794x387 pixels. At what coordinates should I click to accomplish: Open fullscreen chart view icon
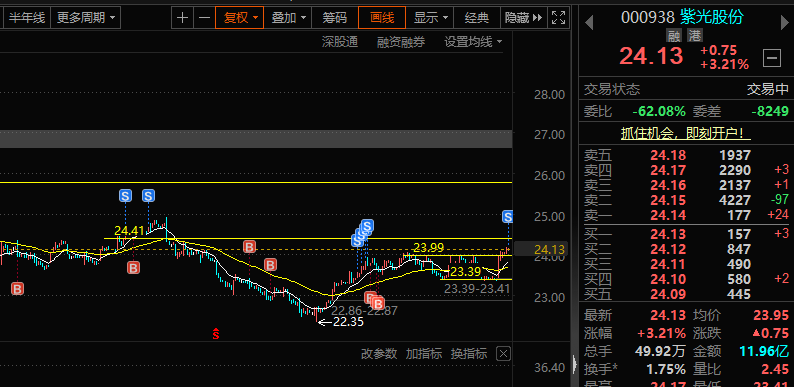pyautogui.click(x=558, y=18)
